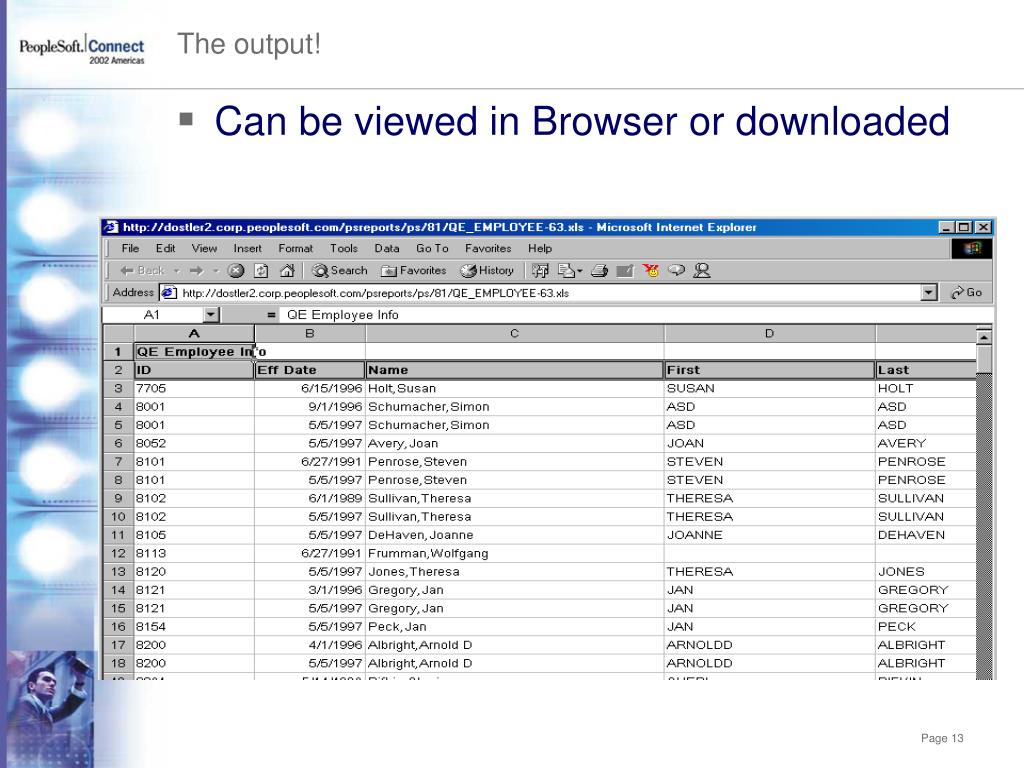Image resolution: width=1024 pixels, height=768 pixels.
Task: Open the Go To menu
Action: [432, 248]
